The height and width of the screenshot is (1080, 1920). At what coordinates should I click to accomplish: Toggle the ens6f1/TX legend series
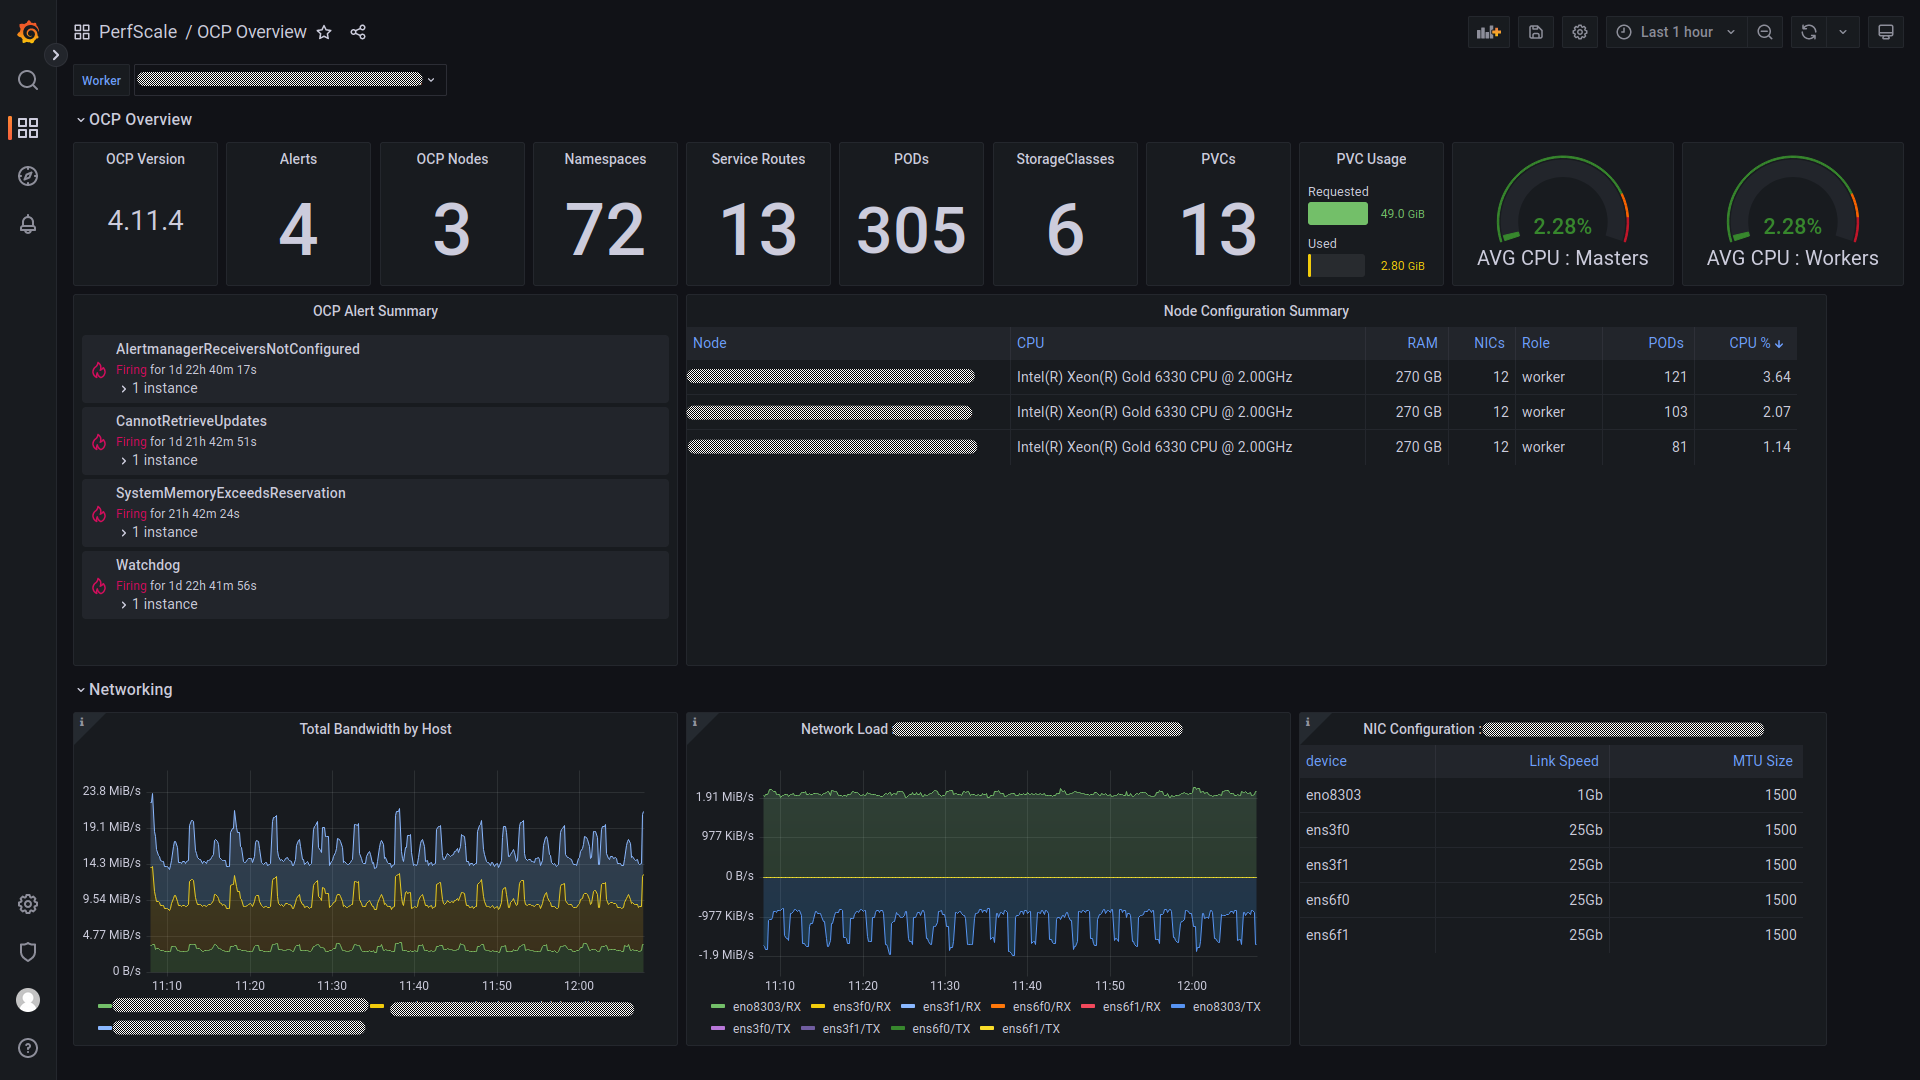pyautogui.click(x=1030, y=1029)
